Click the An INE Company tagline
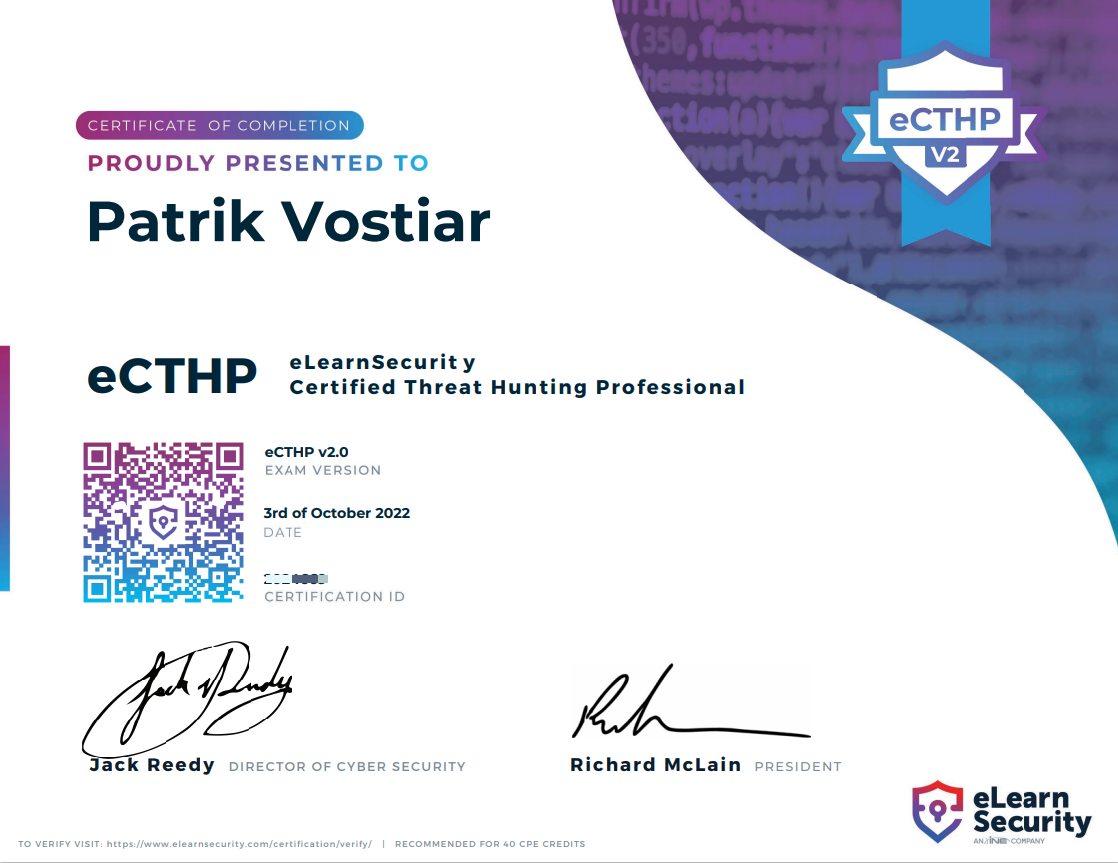The image size is (1118, 863). [1009, 841]
